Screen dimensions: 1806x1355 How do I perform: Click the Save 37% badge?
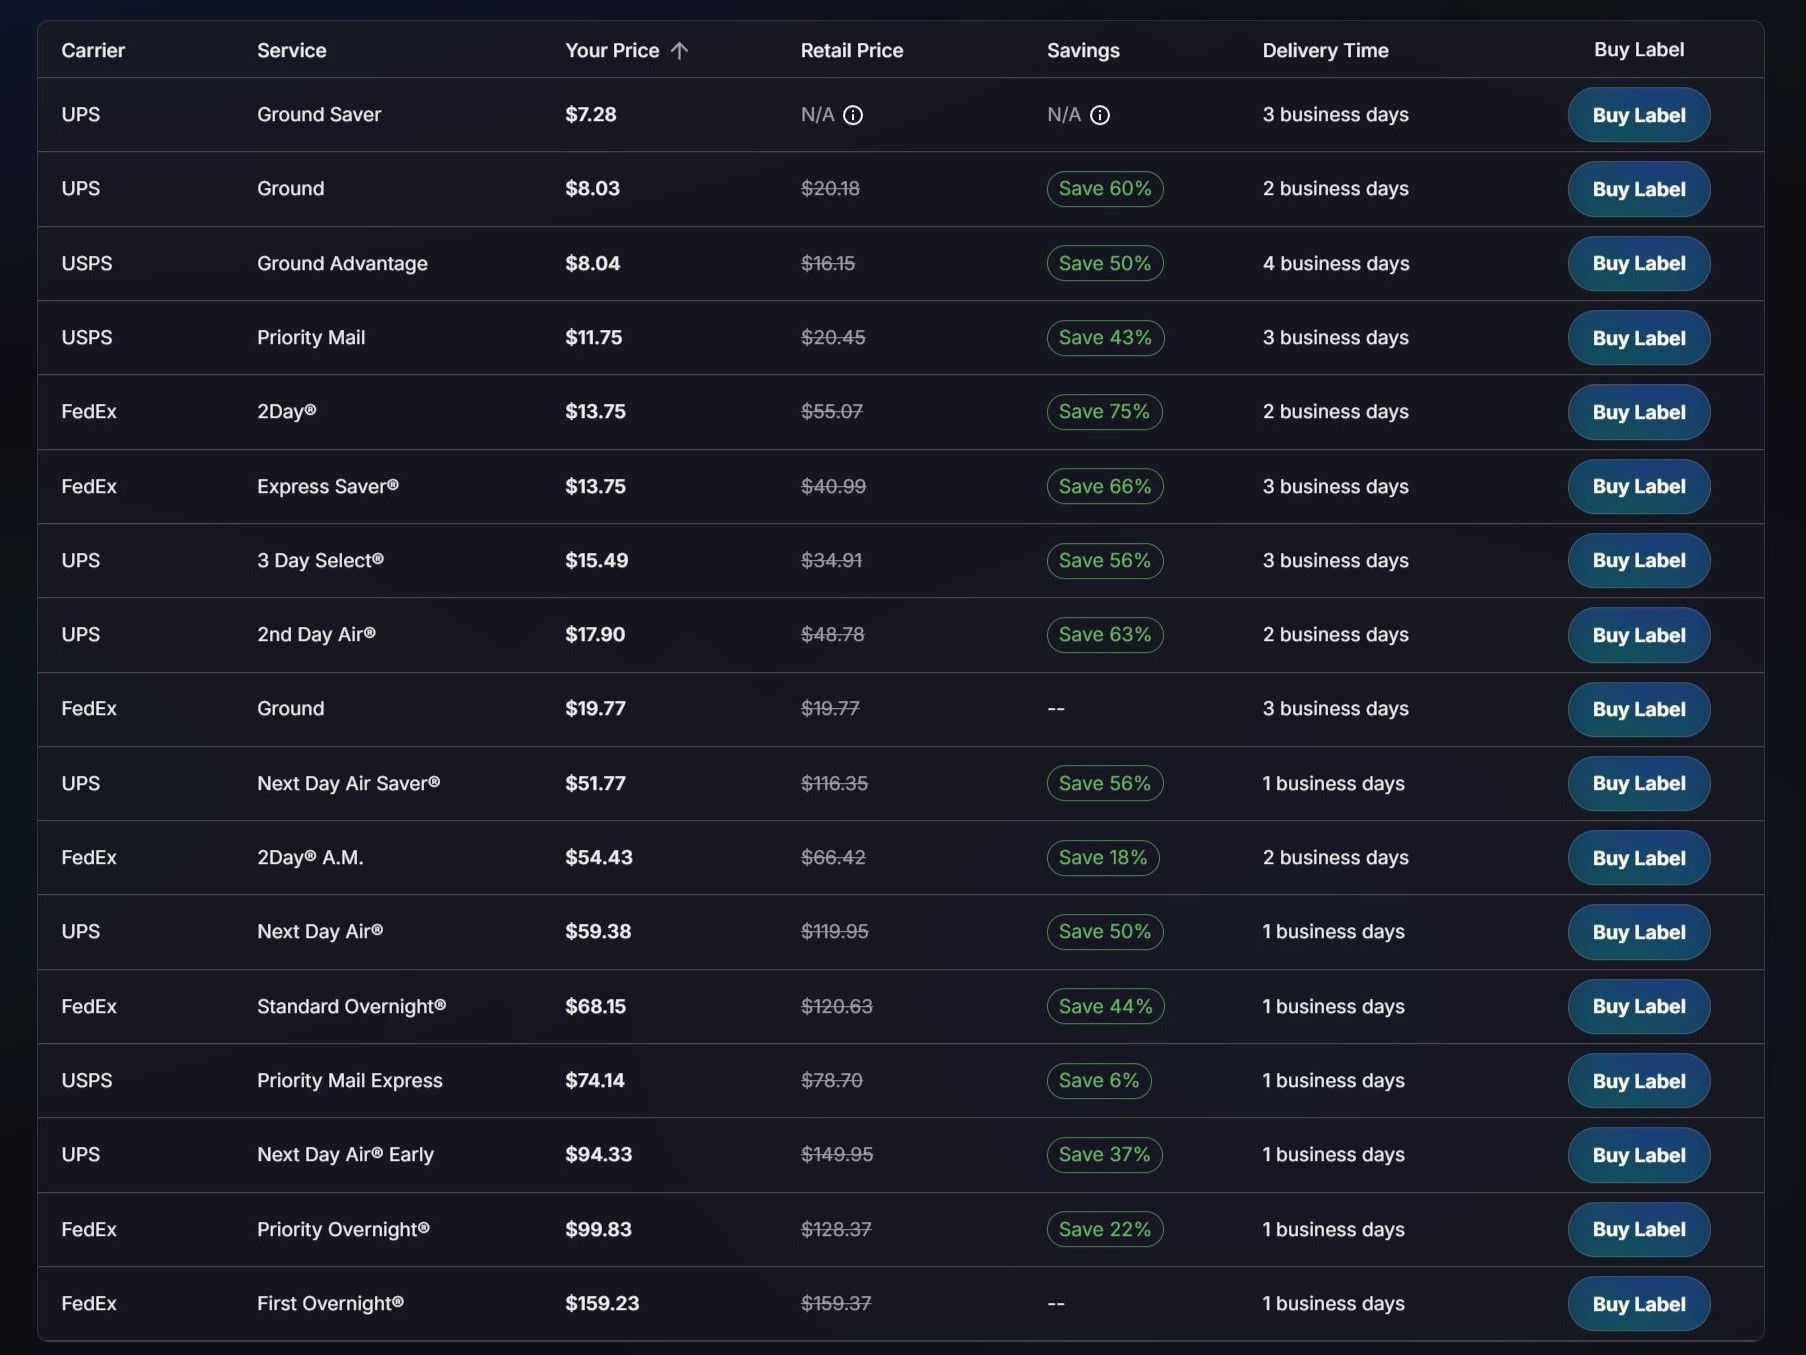point(1104,1155)
